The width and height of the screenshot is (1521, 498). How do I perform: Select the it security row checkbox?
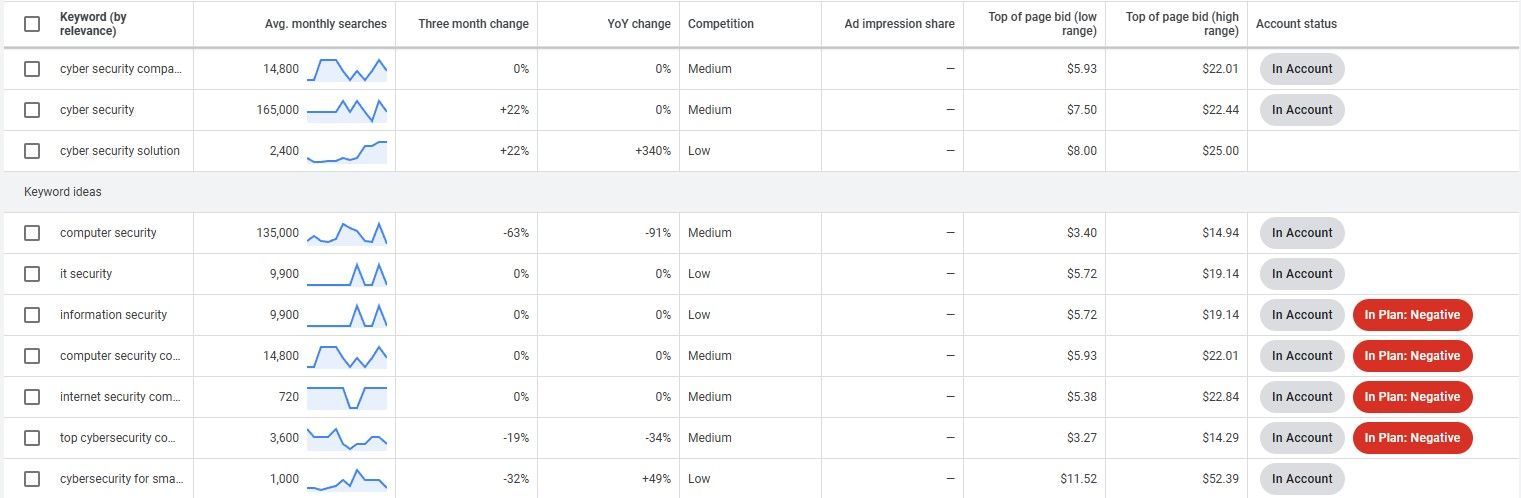coord(32,274)
